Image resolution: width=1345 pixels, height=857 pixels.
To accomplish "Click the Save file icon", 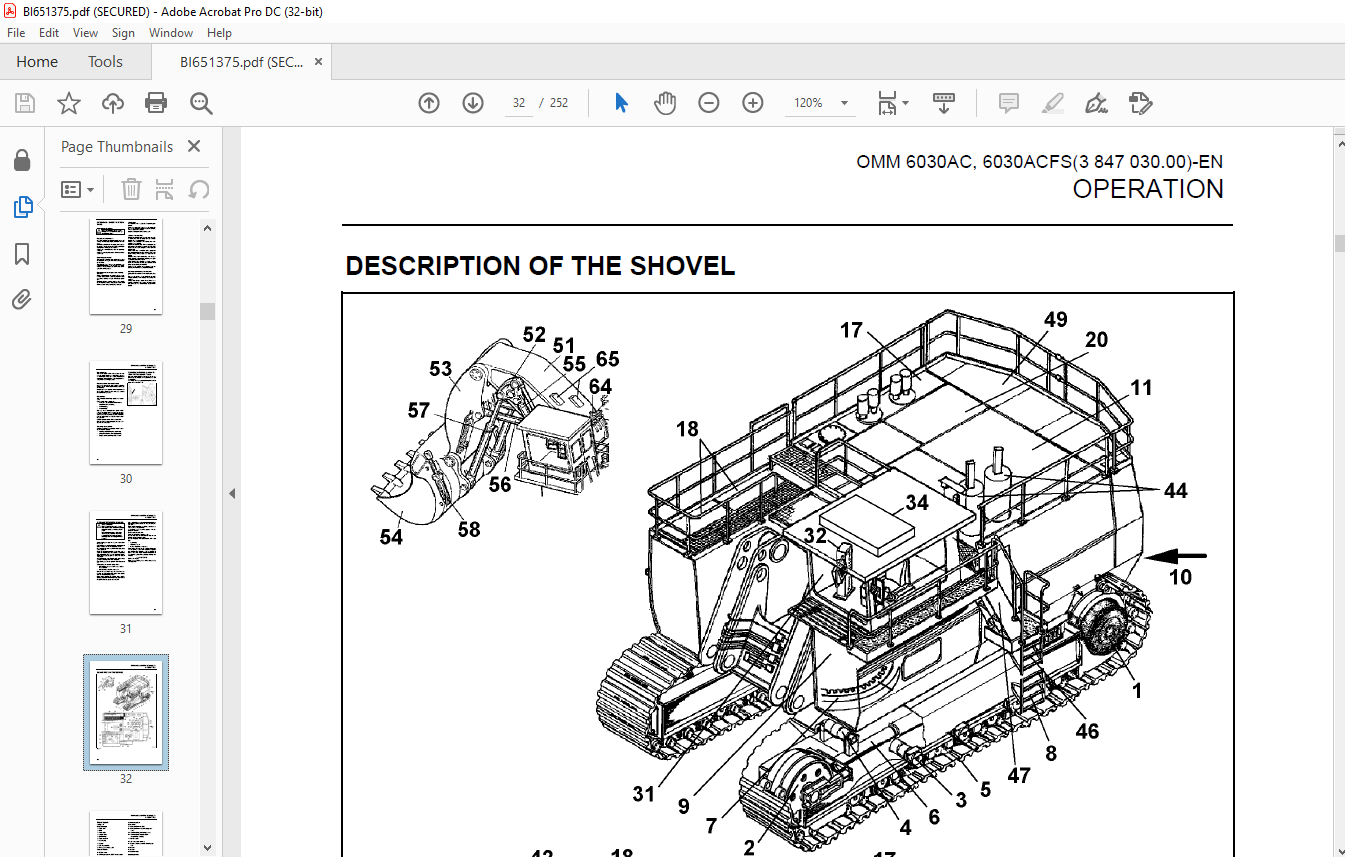I will 24,103.
